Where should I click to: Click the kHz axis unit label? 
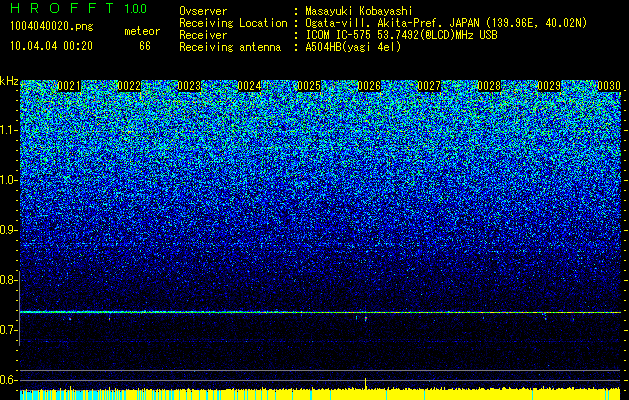click(9, 81)
